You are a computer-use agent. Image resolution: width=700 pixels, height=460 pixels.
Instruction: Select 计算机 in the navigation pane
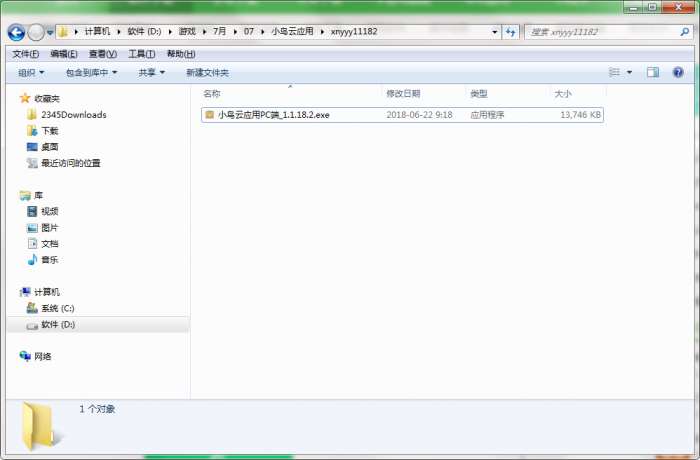47,292
